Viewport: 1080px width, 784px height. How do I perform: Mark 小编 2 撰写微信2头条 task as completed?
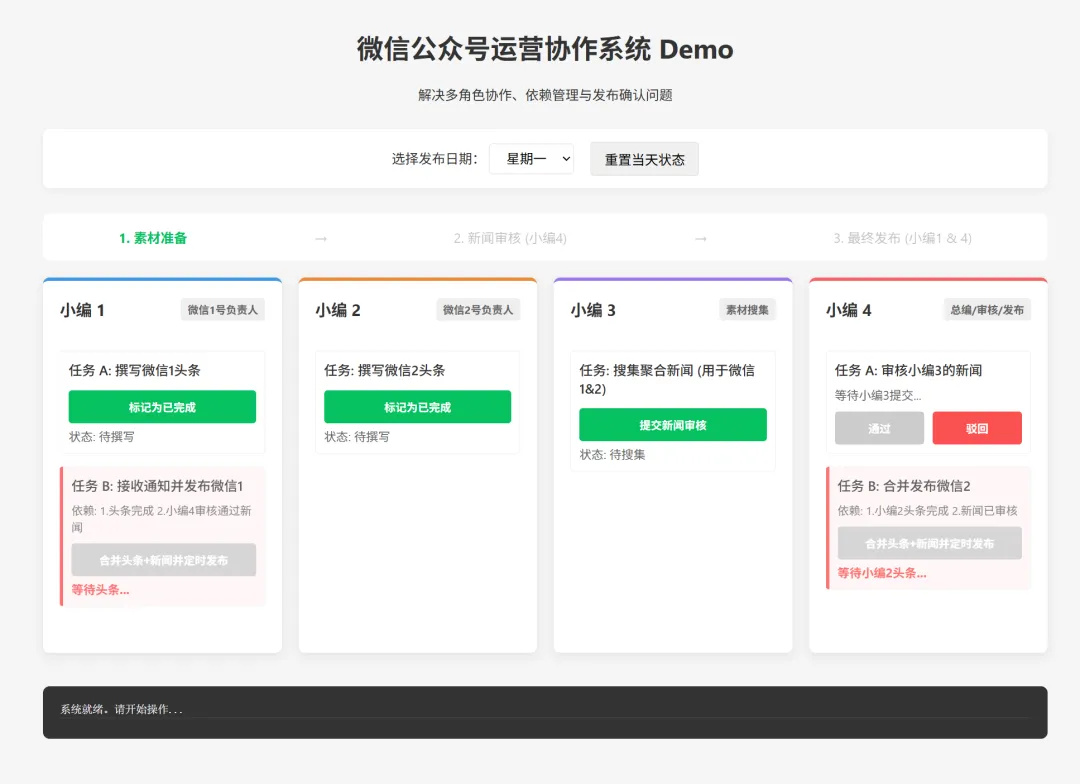417,407
